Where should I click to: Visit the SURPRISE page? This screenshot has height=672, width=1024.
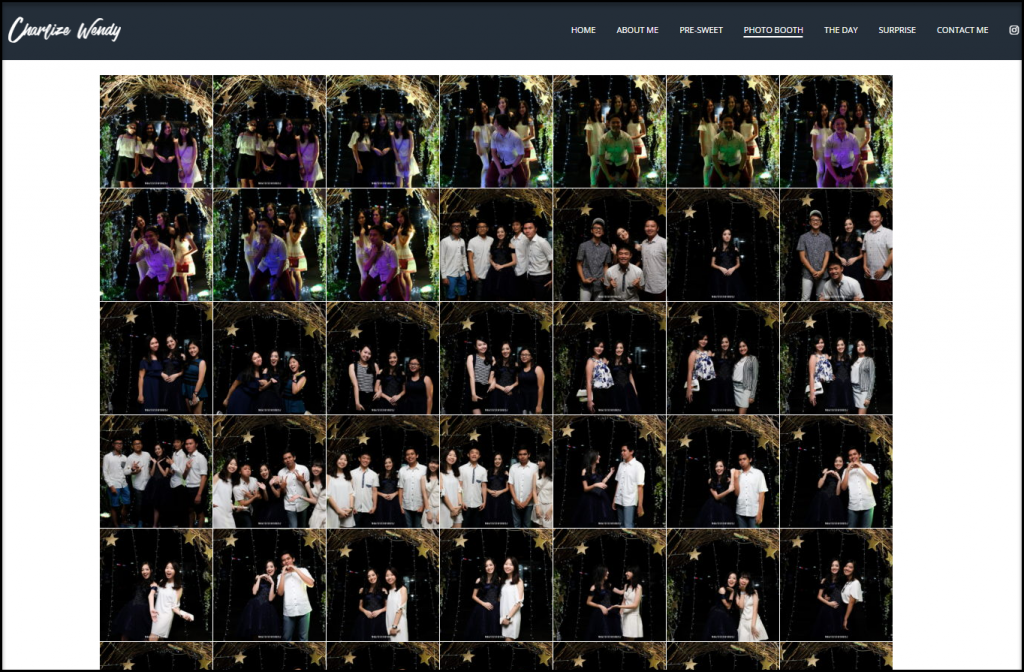897,30
